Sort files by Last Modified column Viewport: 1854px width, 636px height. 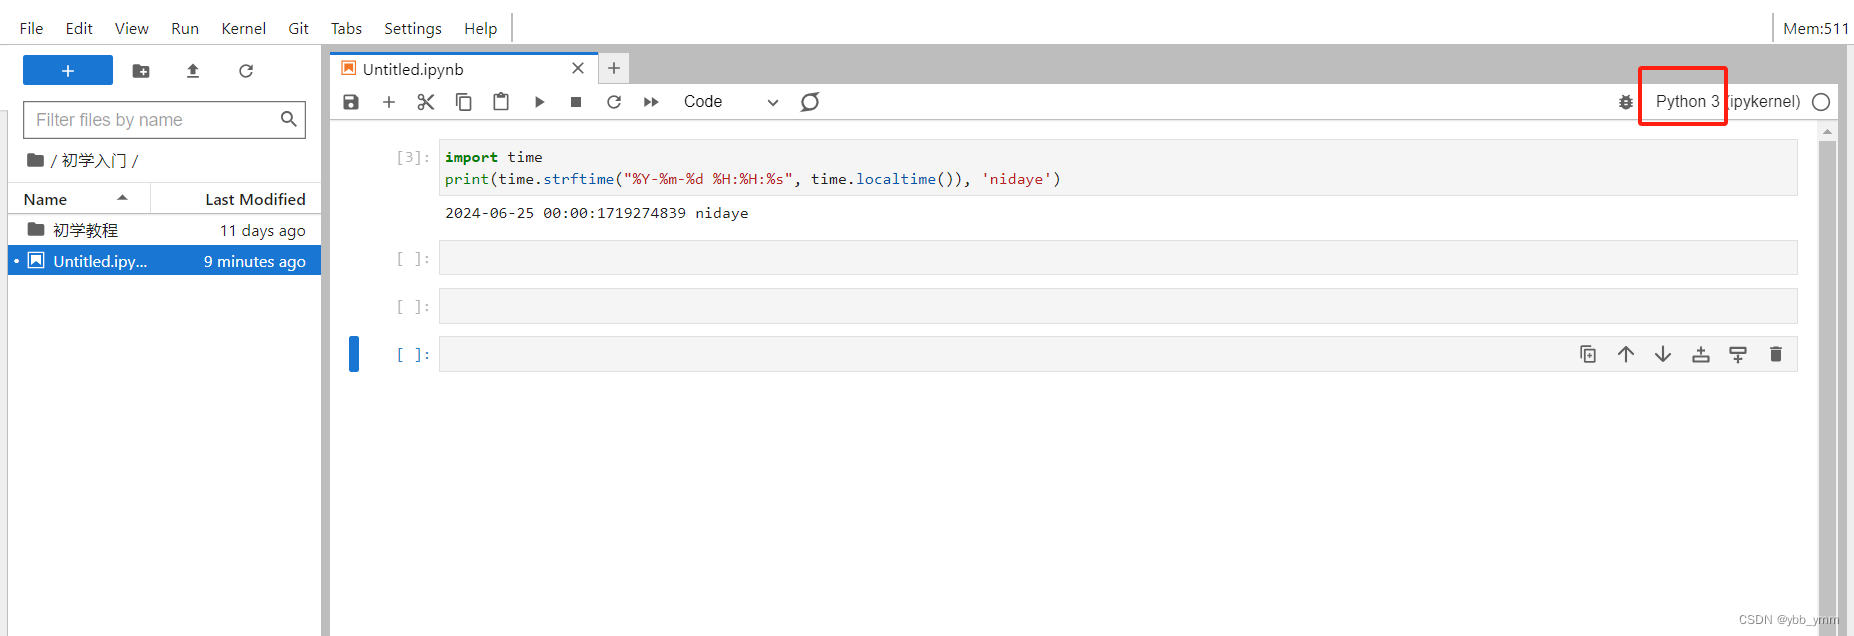coord(236,199)
